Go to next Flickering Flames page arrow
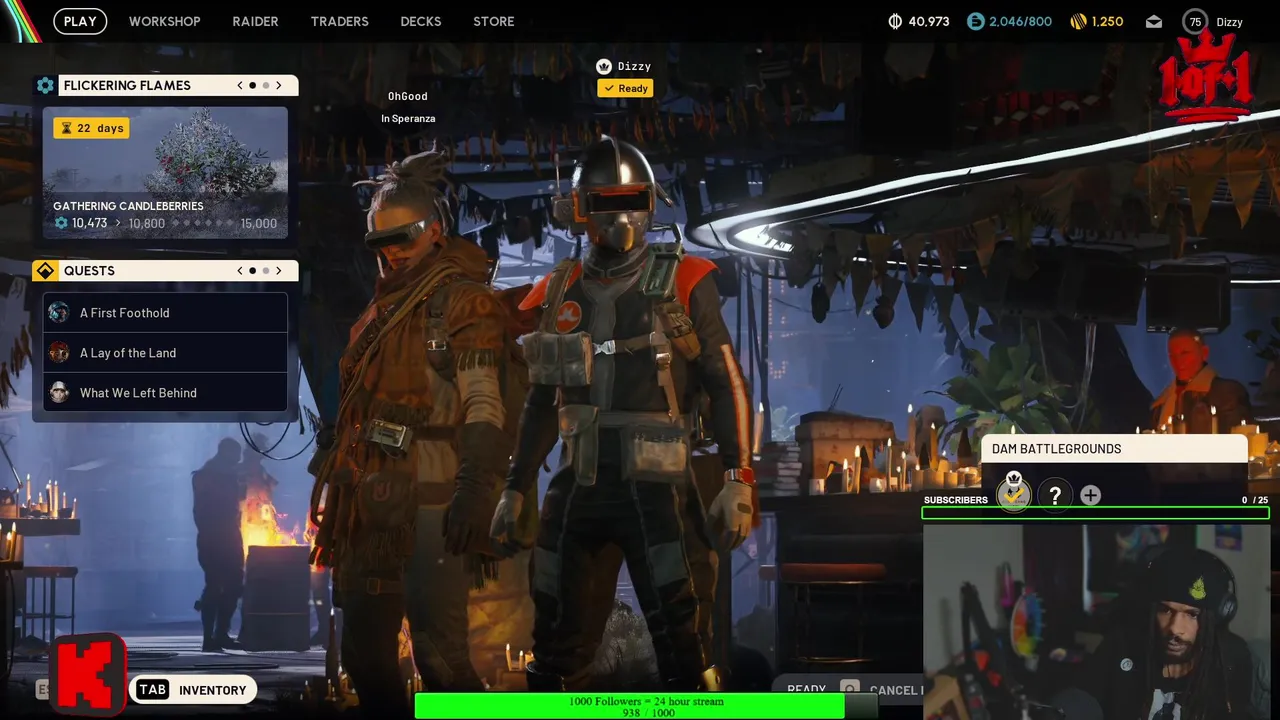The width and height of the screenshot is (1280, 720). point(279,85)
